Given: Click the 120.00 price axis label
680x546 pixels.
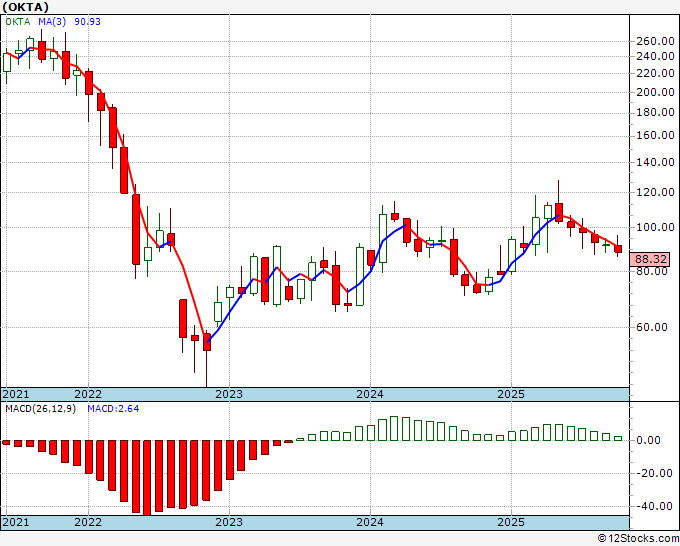Looking at the screenshot, I should pyautogui.click(x=655, y=192).
